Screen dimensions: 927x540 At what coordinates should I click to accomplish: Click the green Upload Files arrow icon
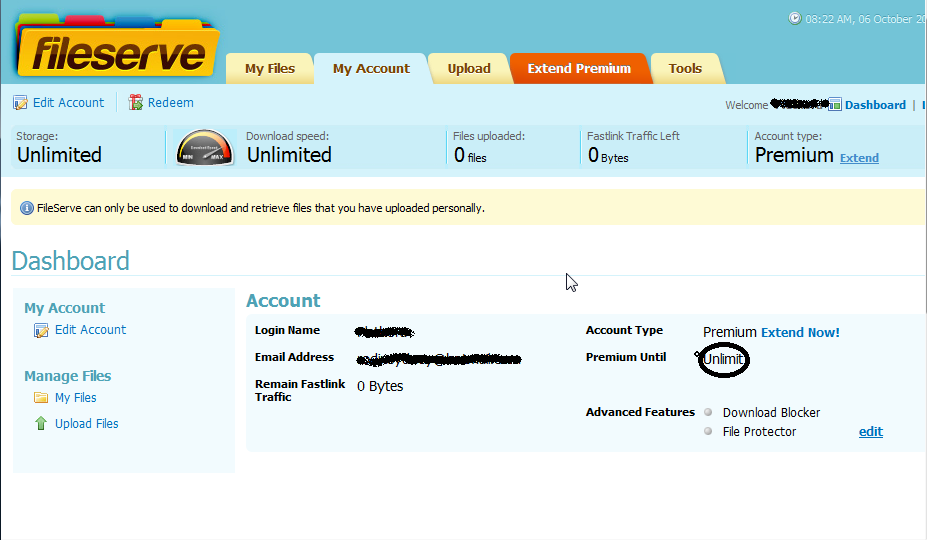click(x=41, y=423)
